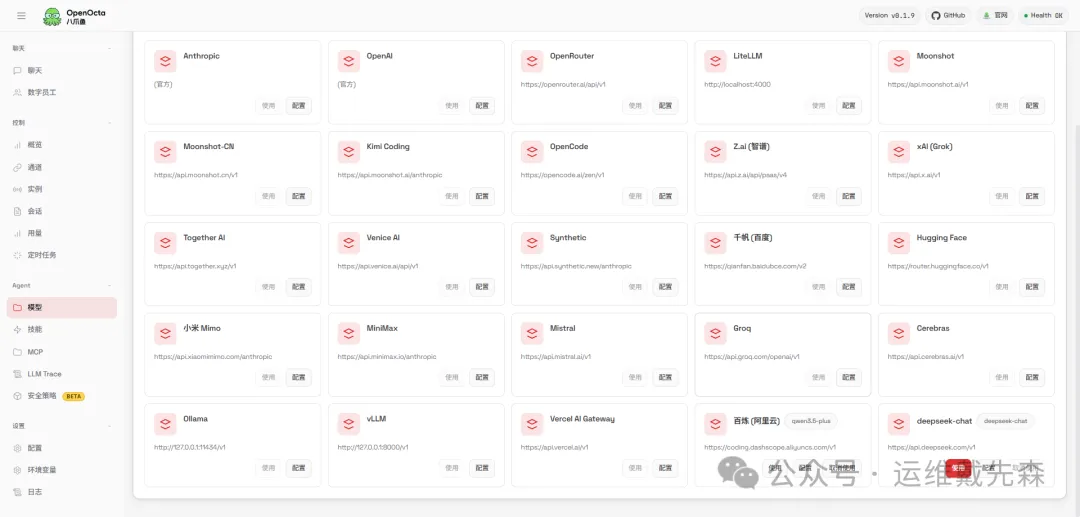Click 配置 on the Venice AI card

point(481,287)
